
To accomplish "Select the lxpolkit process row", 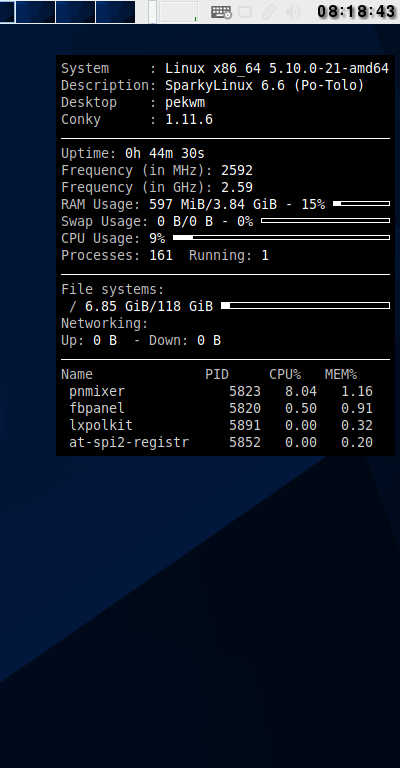I will tap(221, 425).
